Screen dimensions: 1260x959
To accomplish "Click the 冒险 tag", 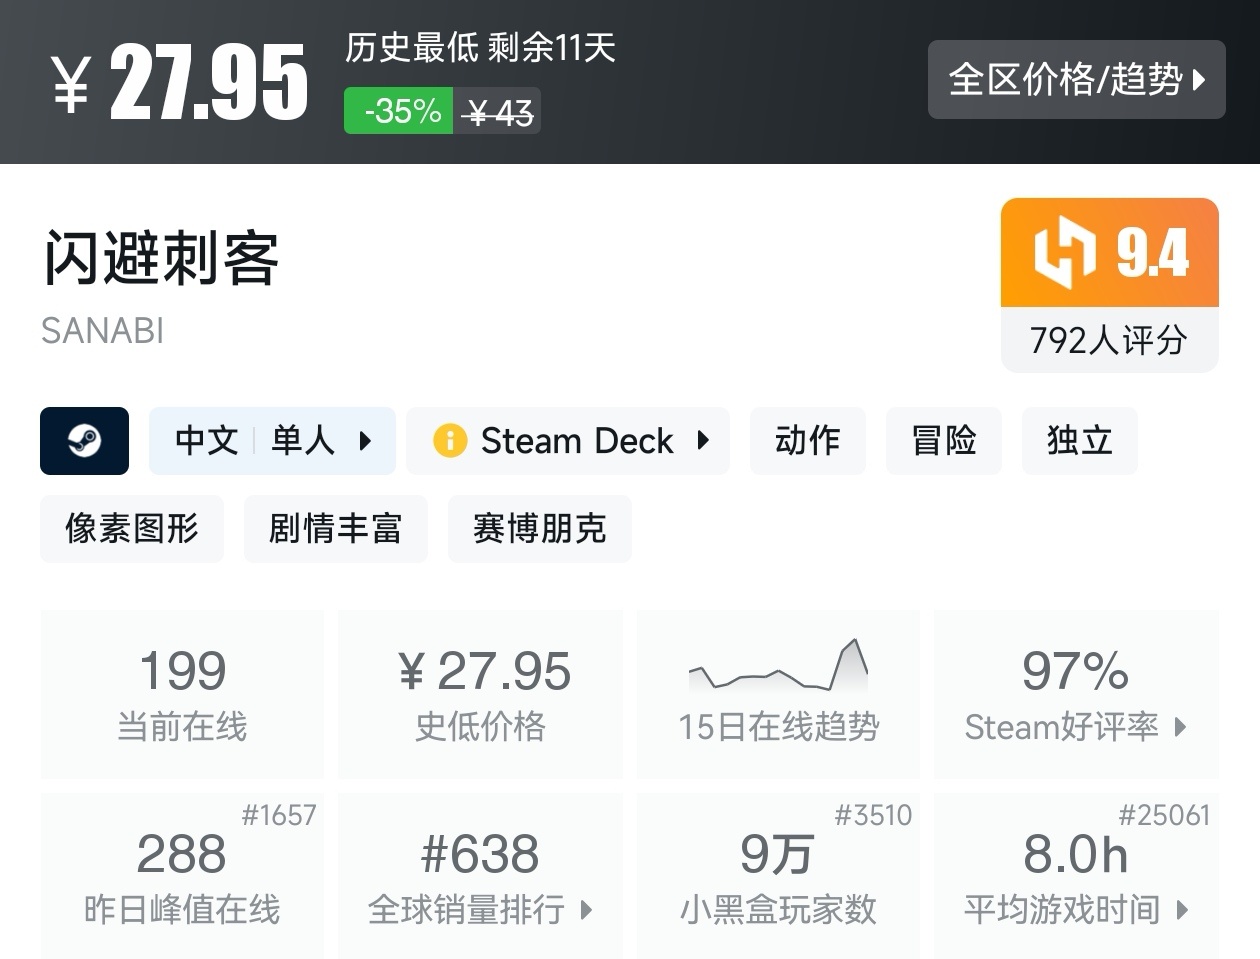I will click(x=943, y=440).
